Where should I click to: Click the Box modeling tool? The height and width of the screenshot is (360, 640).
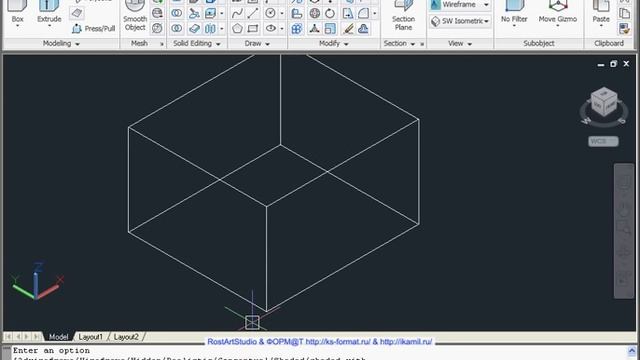tap(17, 13)
